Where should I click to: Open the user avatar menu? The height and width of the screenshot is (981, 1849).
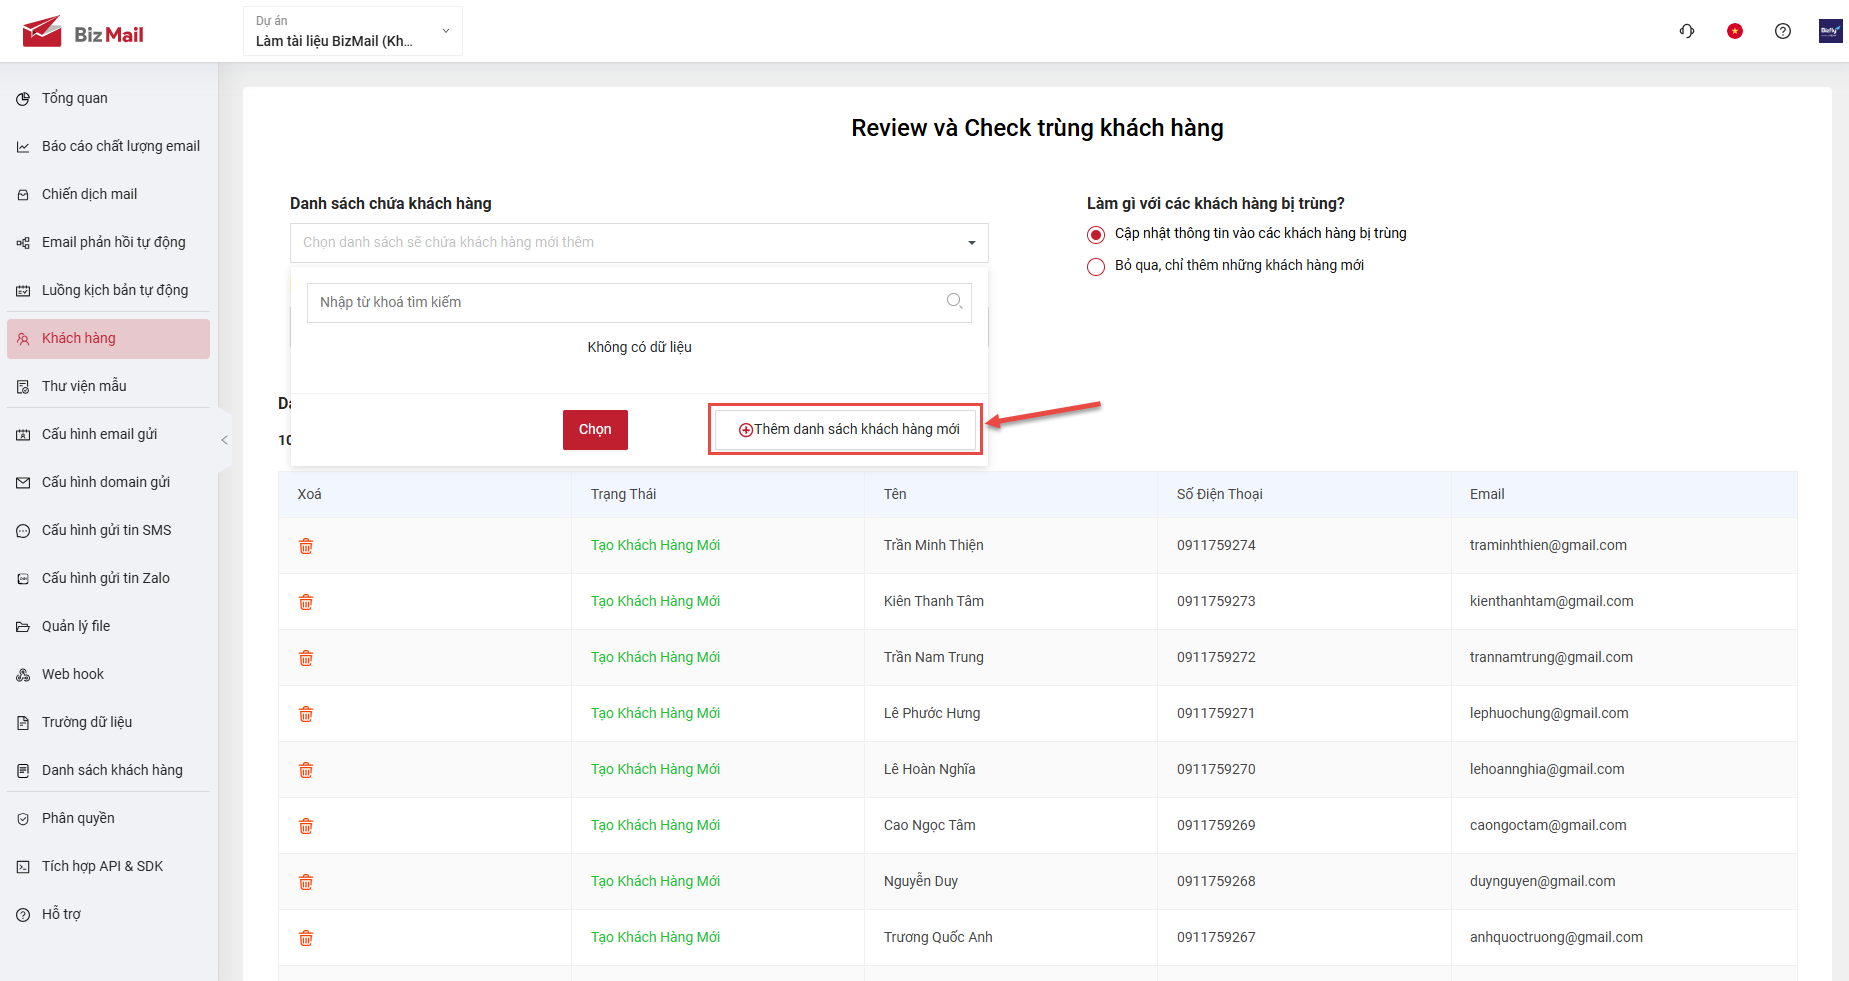tap(1830, 31)
